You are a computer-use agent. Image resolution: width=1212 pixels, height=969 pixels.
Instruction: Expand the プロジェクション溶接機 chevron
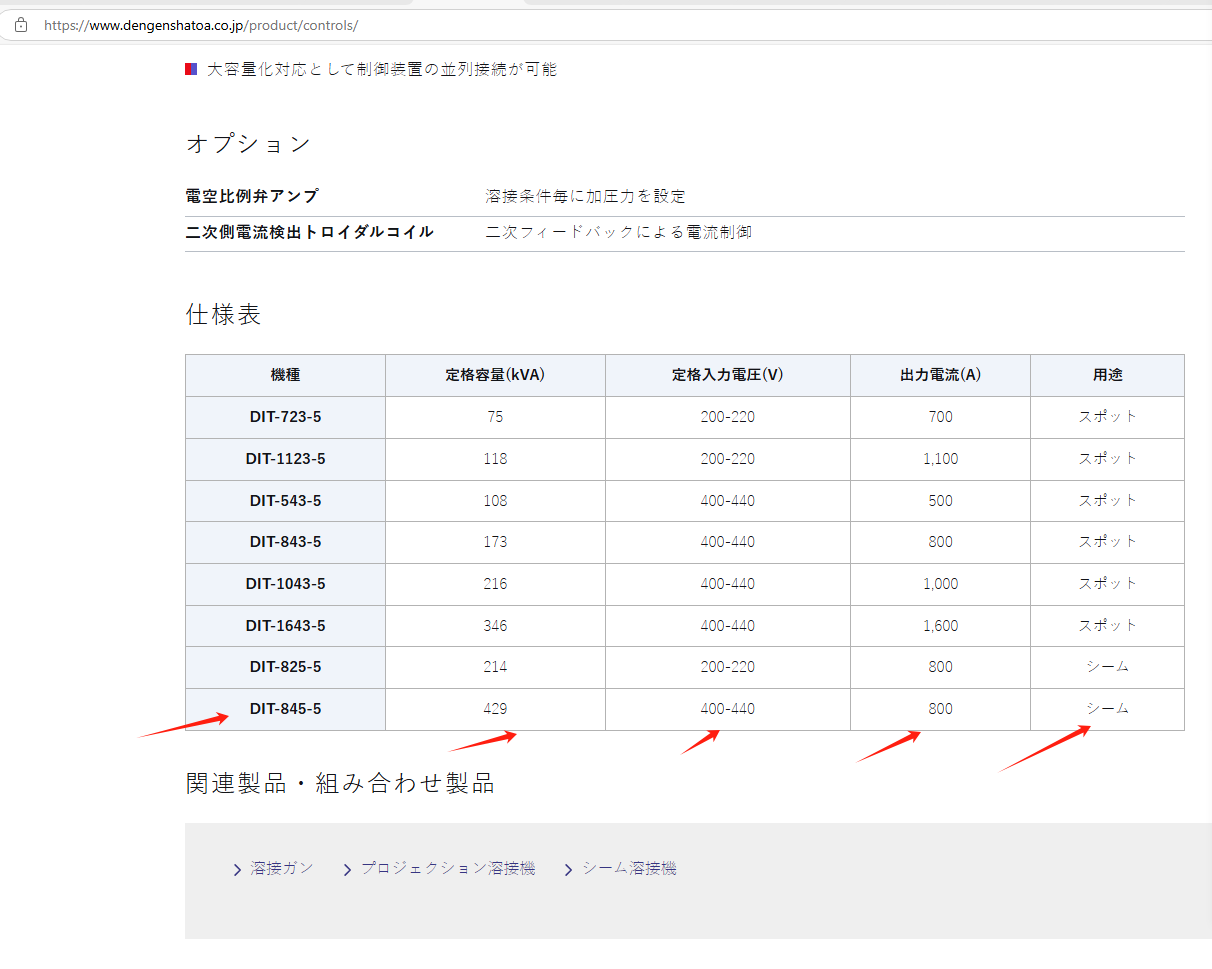pos(347,868)
